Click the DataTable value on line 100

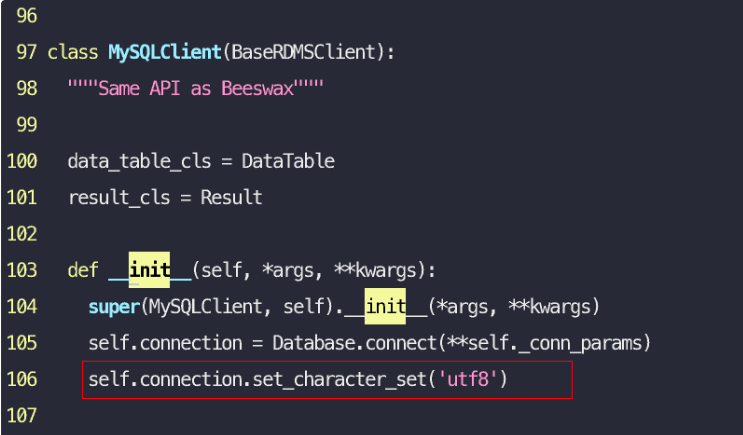pyautogui.click(x=288, y=161)
